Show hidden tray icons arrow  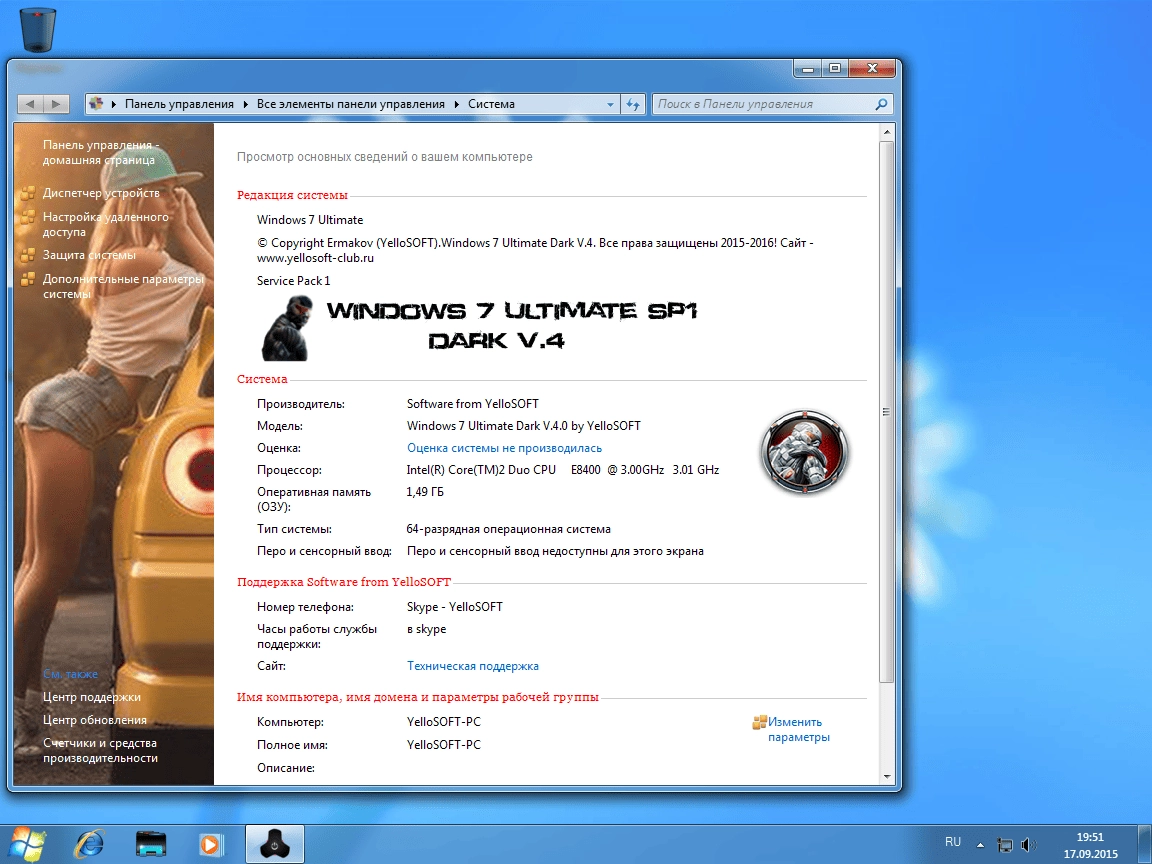[980, 845]
